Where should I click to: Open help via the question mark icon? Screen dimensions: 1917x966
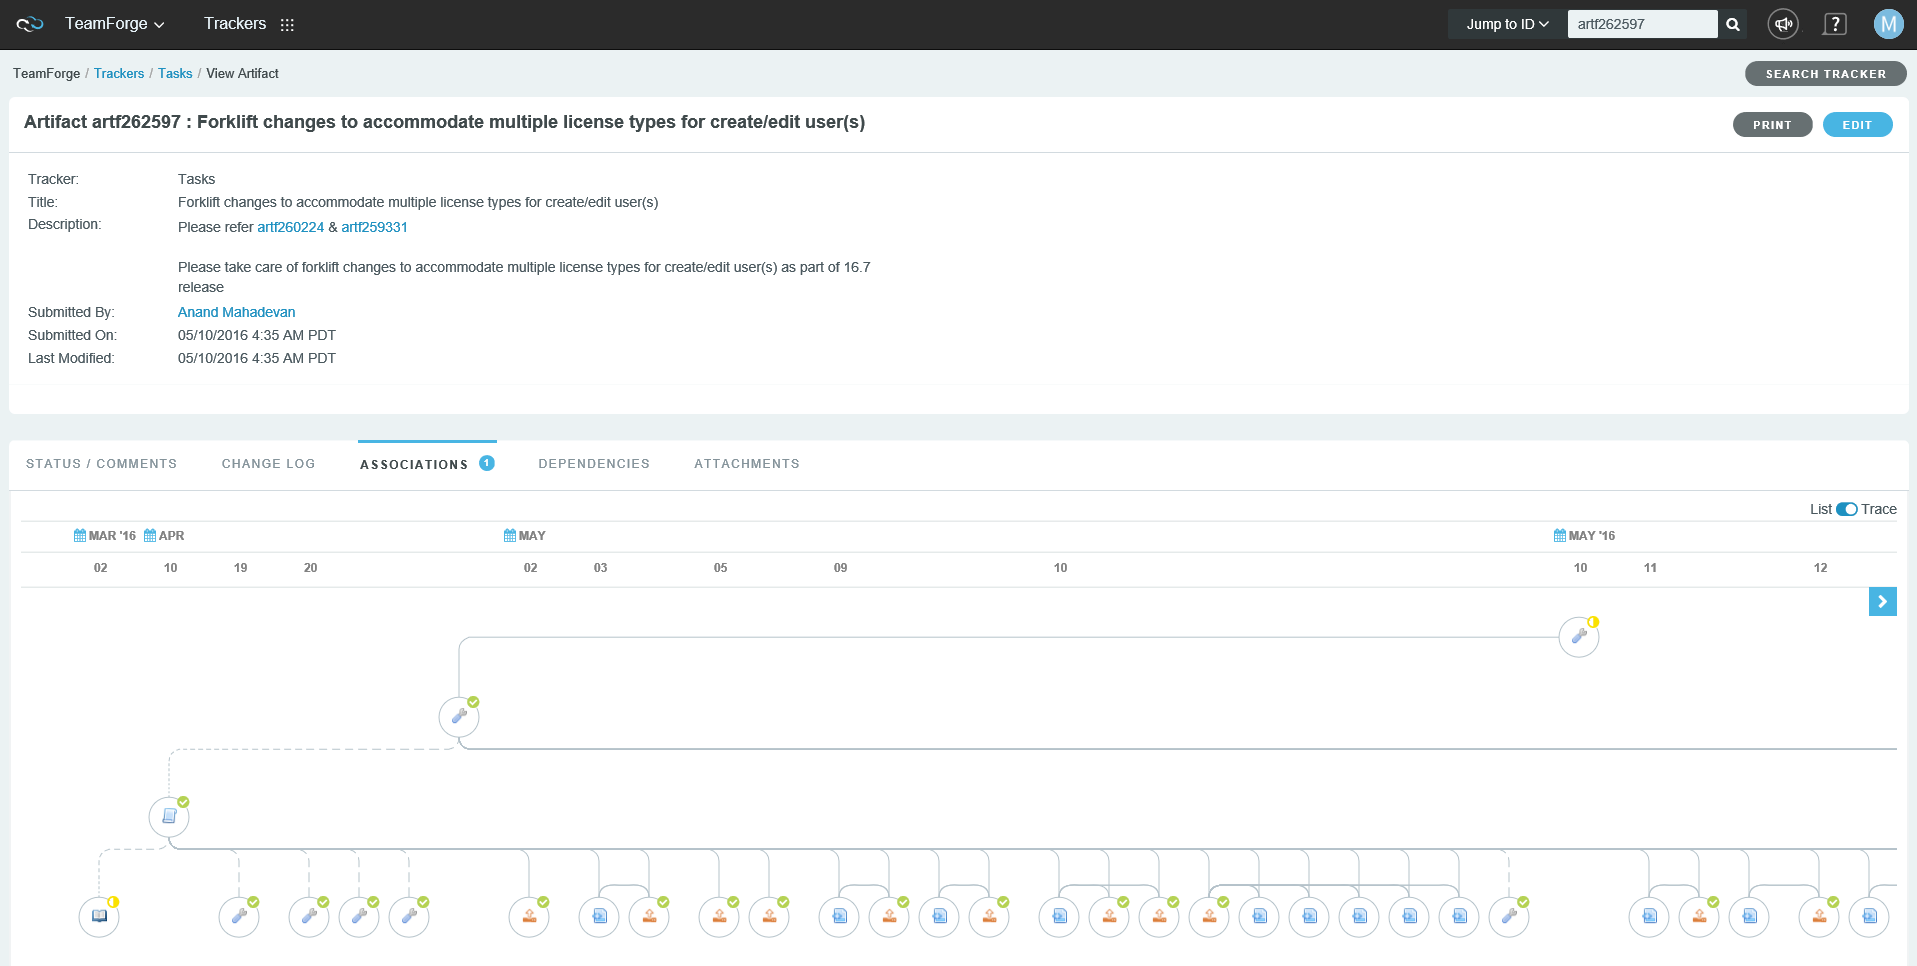tap(1834, 24)
